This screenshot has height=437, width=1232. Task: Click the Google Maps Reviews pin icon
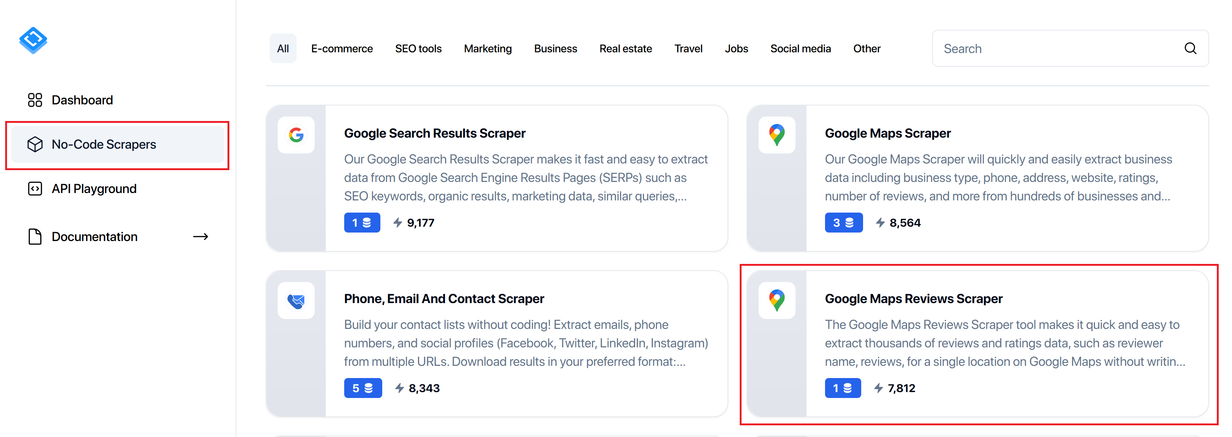click(x=777, y=300)
